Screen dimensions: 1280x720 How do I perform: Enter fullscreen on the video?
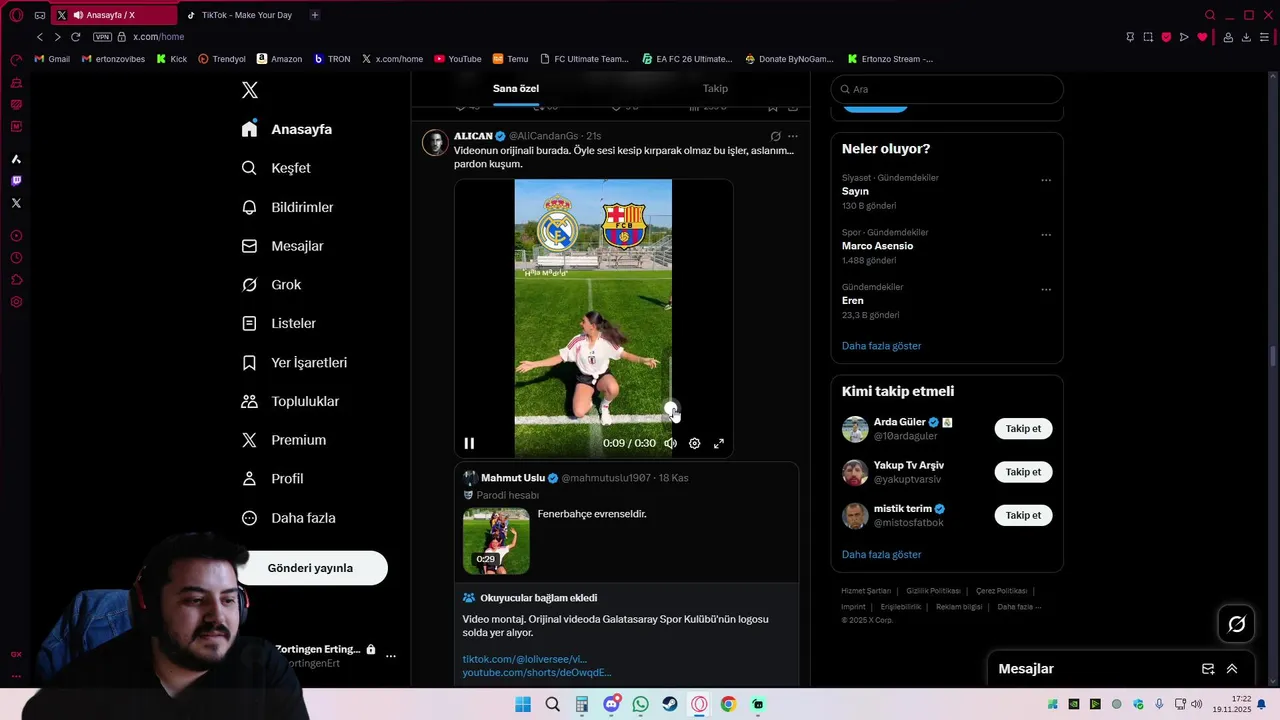(x=719, y=443)
